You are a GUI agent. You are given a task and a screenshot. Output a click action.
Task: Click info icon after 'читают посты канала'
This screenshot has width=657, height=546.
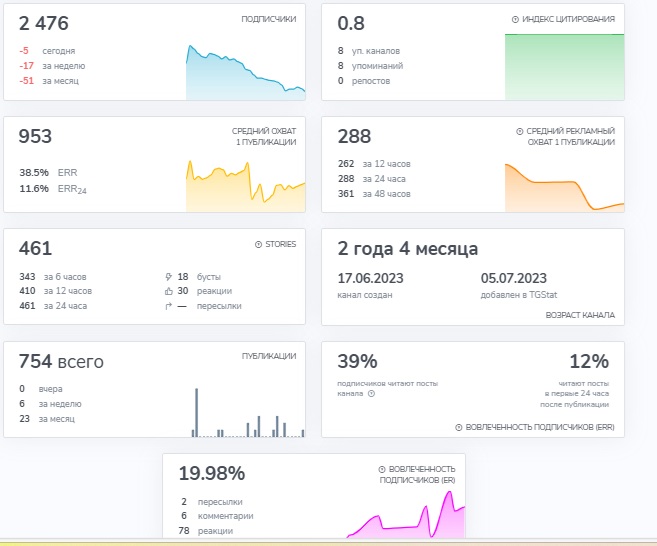(x=371, y=393)
